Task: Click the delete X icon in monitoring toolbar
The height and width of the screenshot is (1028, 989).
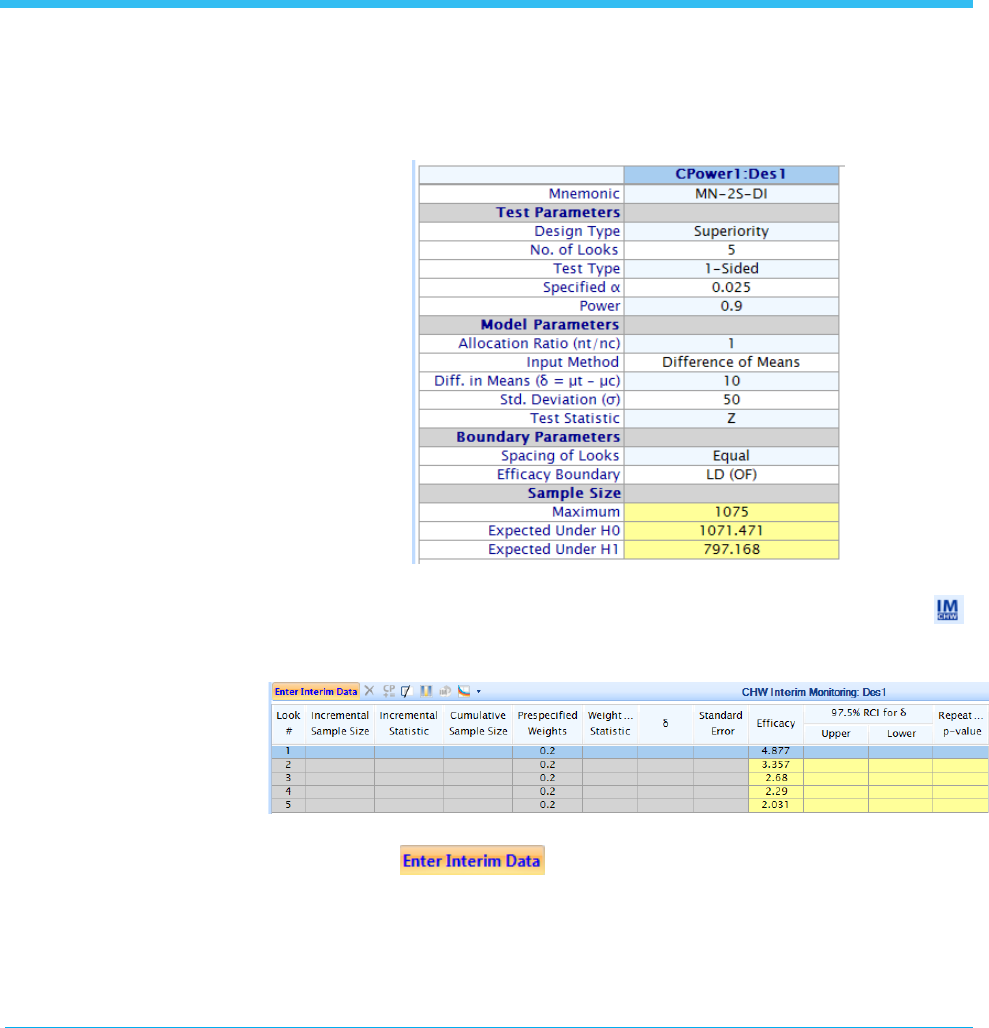Action: click(370, 691)
